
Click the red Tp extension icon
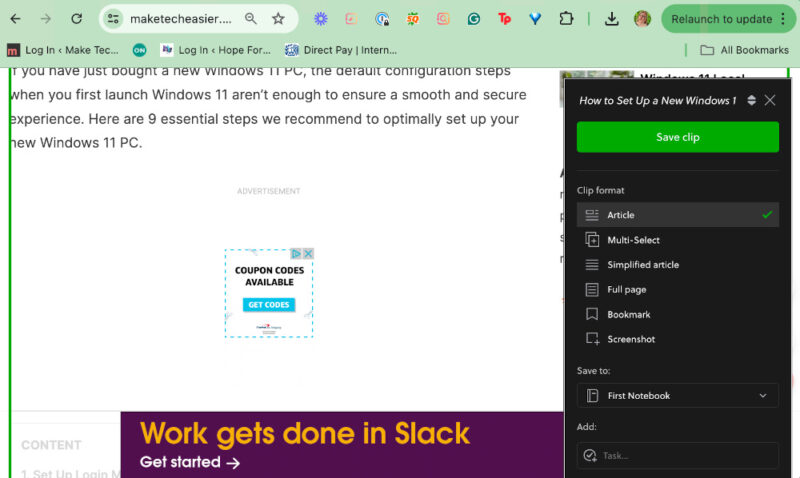pos(504,19)
